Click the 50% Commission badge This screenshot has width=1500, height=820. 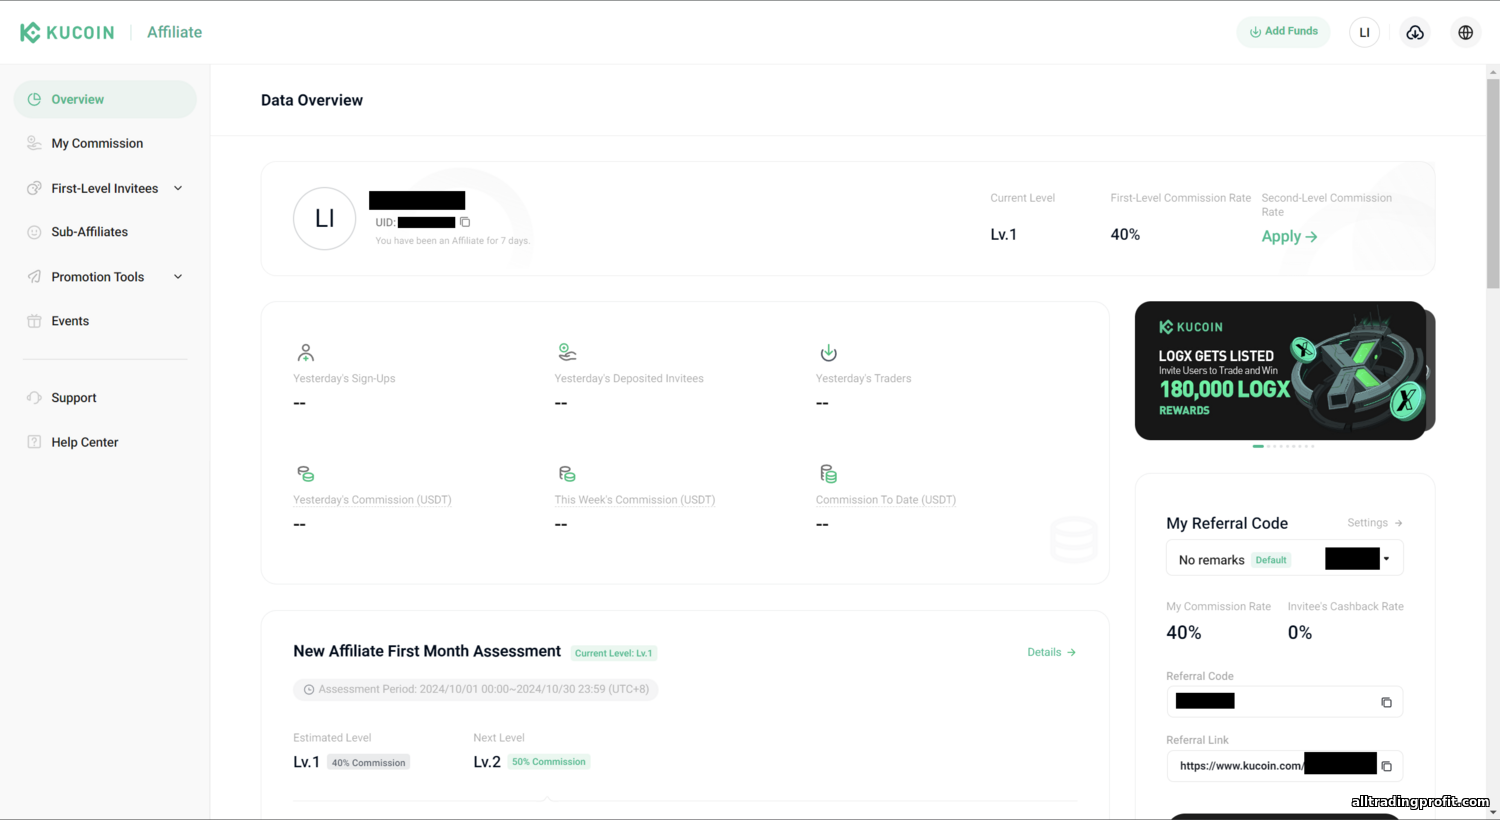(549, 762)
